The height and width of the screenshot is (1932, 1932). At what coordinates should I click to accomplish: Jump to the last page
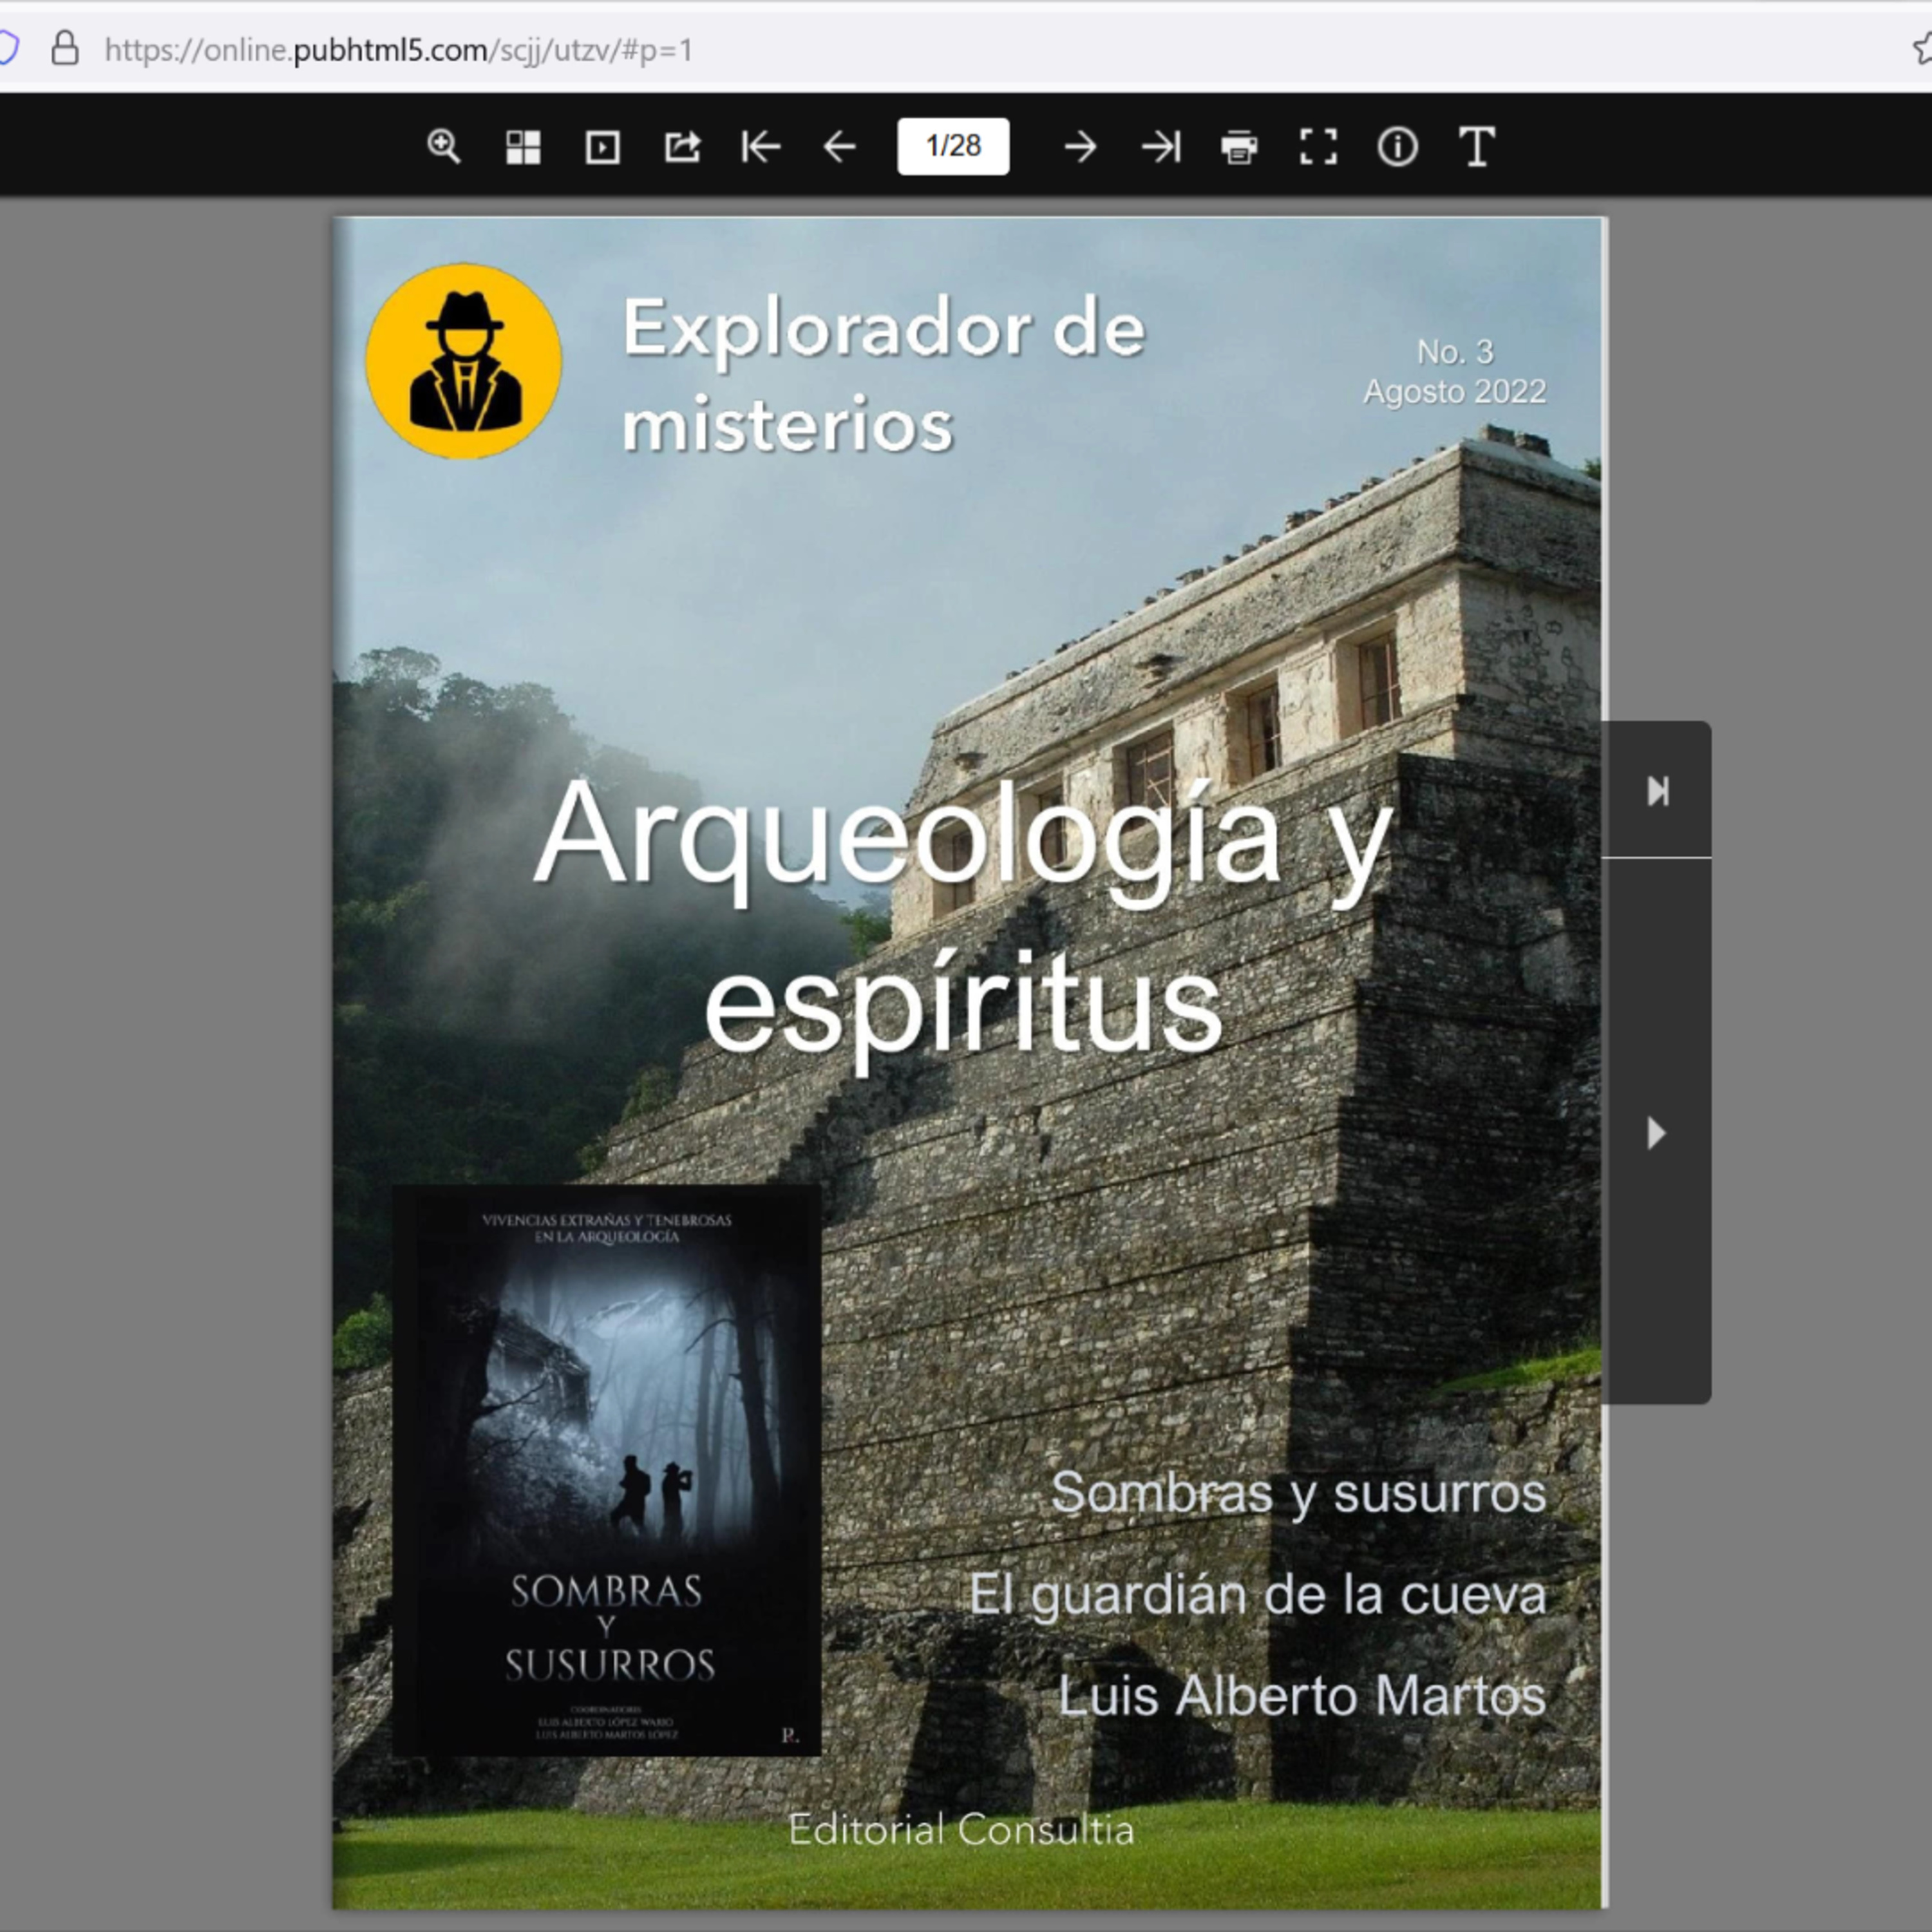pyautogui.click(x=1160, y=147)
